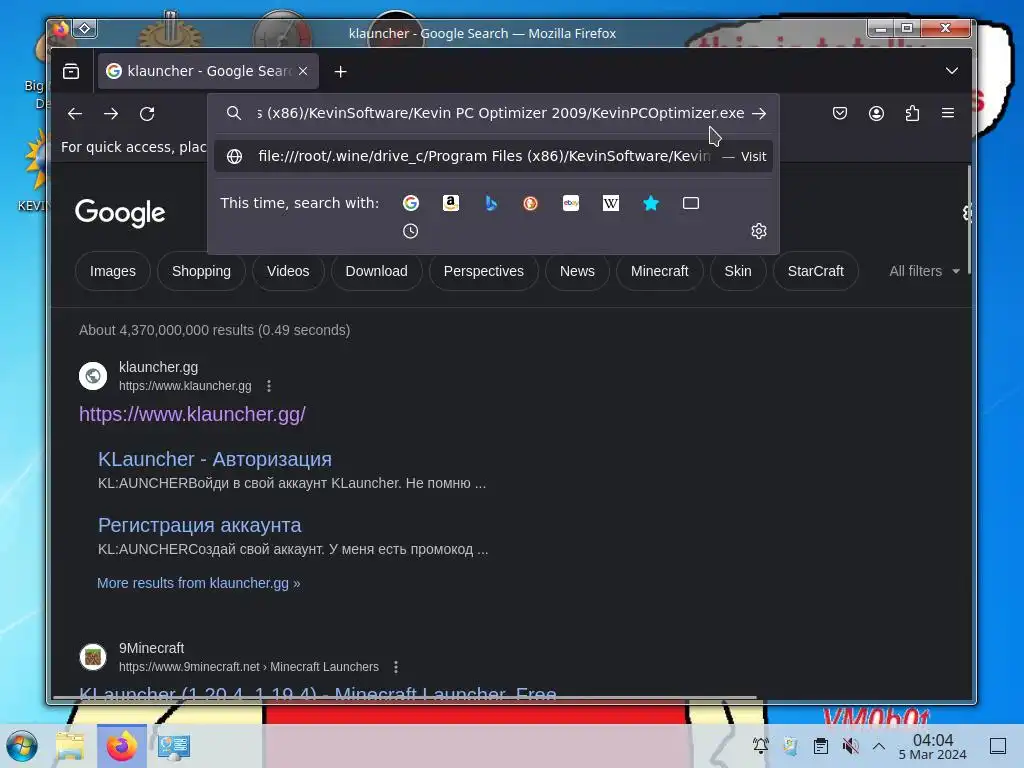Viewport: 1024px width, 768px height.
Task: Toggle notifications bell in system tray
Action: click(761, 746)
